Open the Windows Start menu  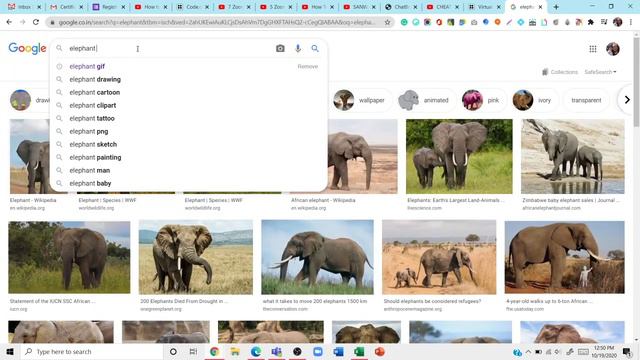click(x=10, y=351)
